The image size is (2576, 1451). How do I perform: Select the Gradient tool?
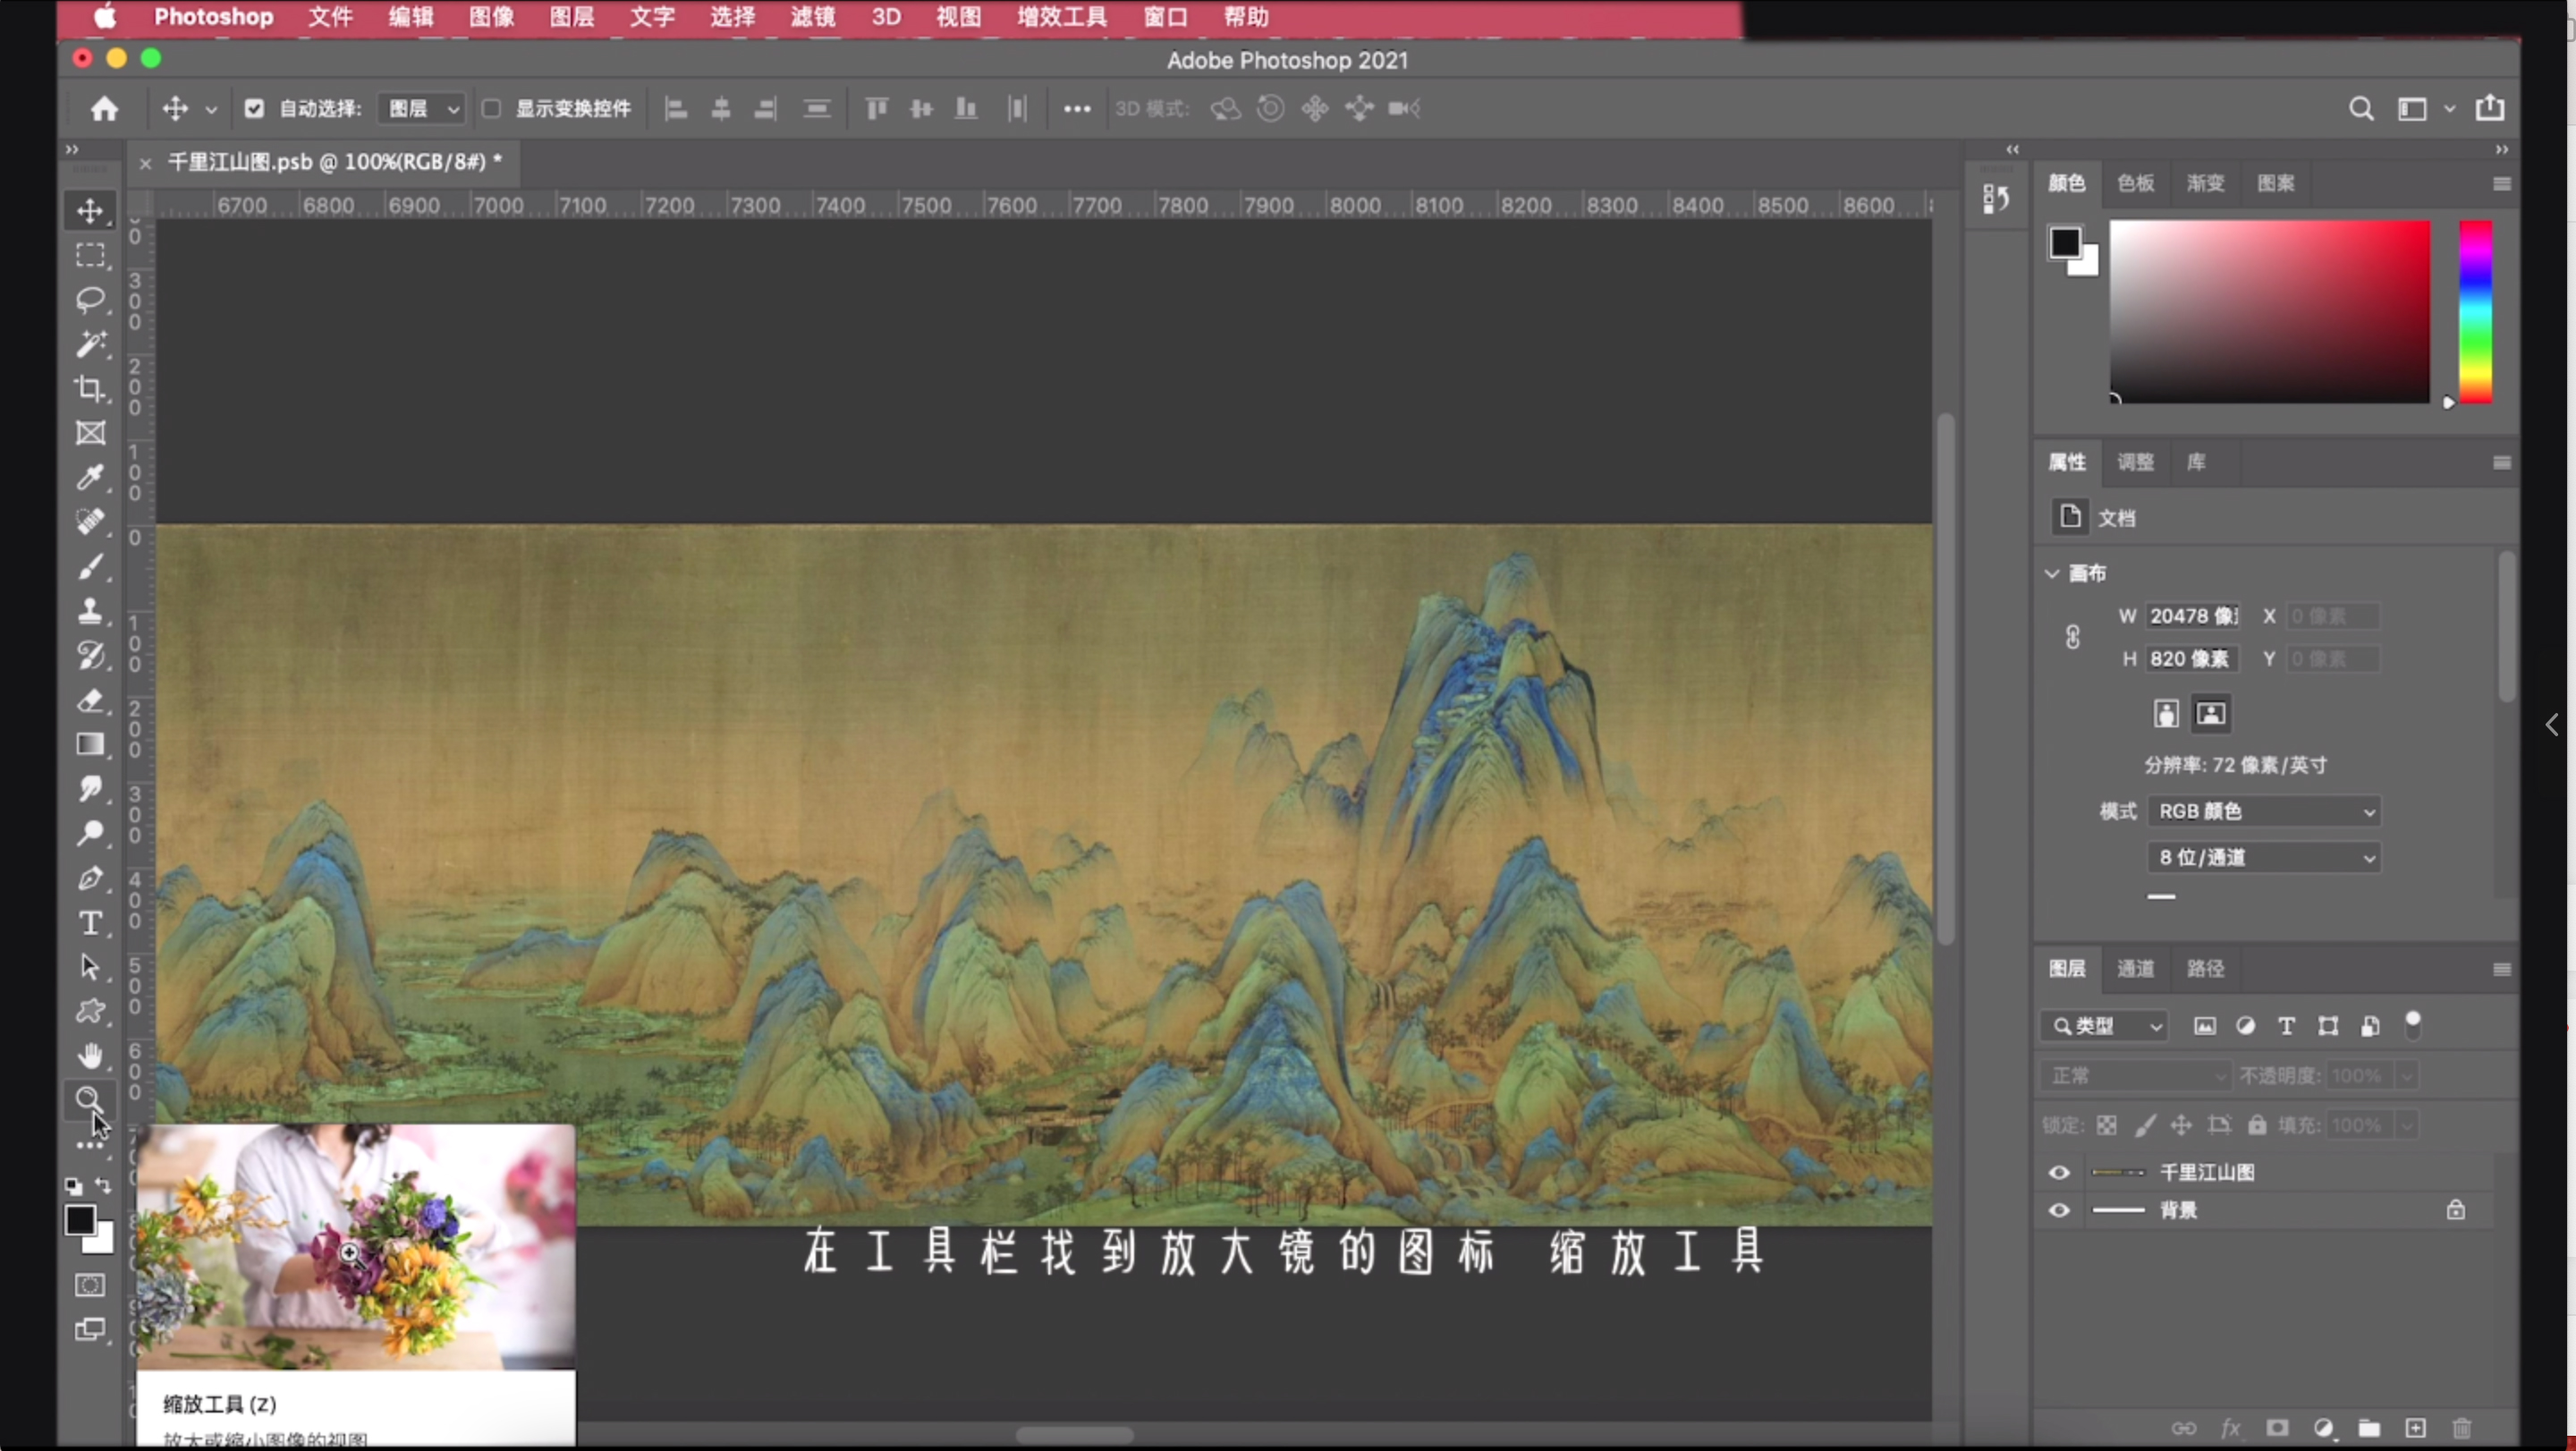(90, 744)
